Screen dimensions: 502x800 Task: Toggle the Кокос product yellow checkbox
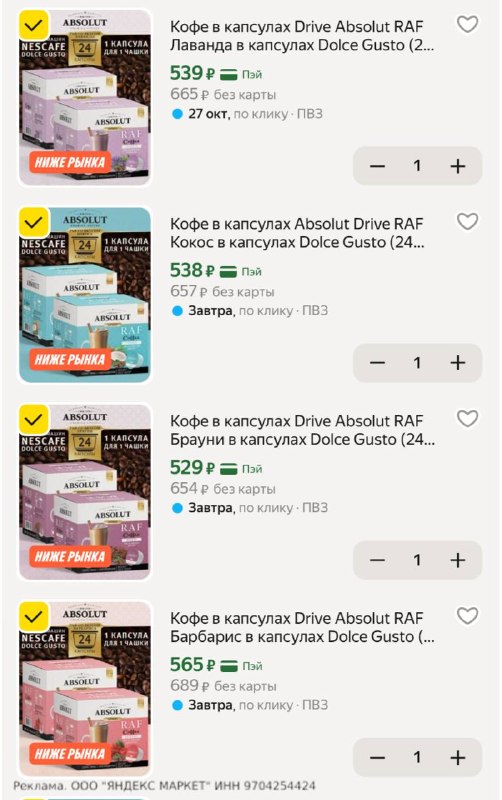tap(34, 222)
